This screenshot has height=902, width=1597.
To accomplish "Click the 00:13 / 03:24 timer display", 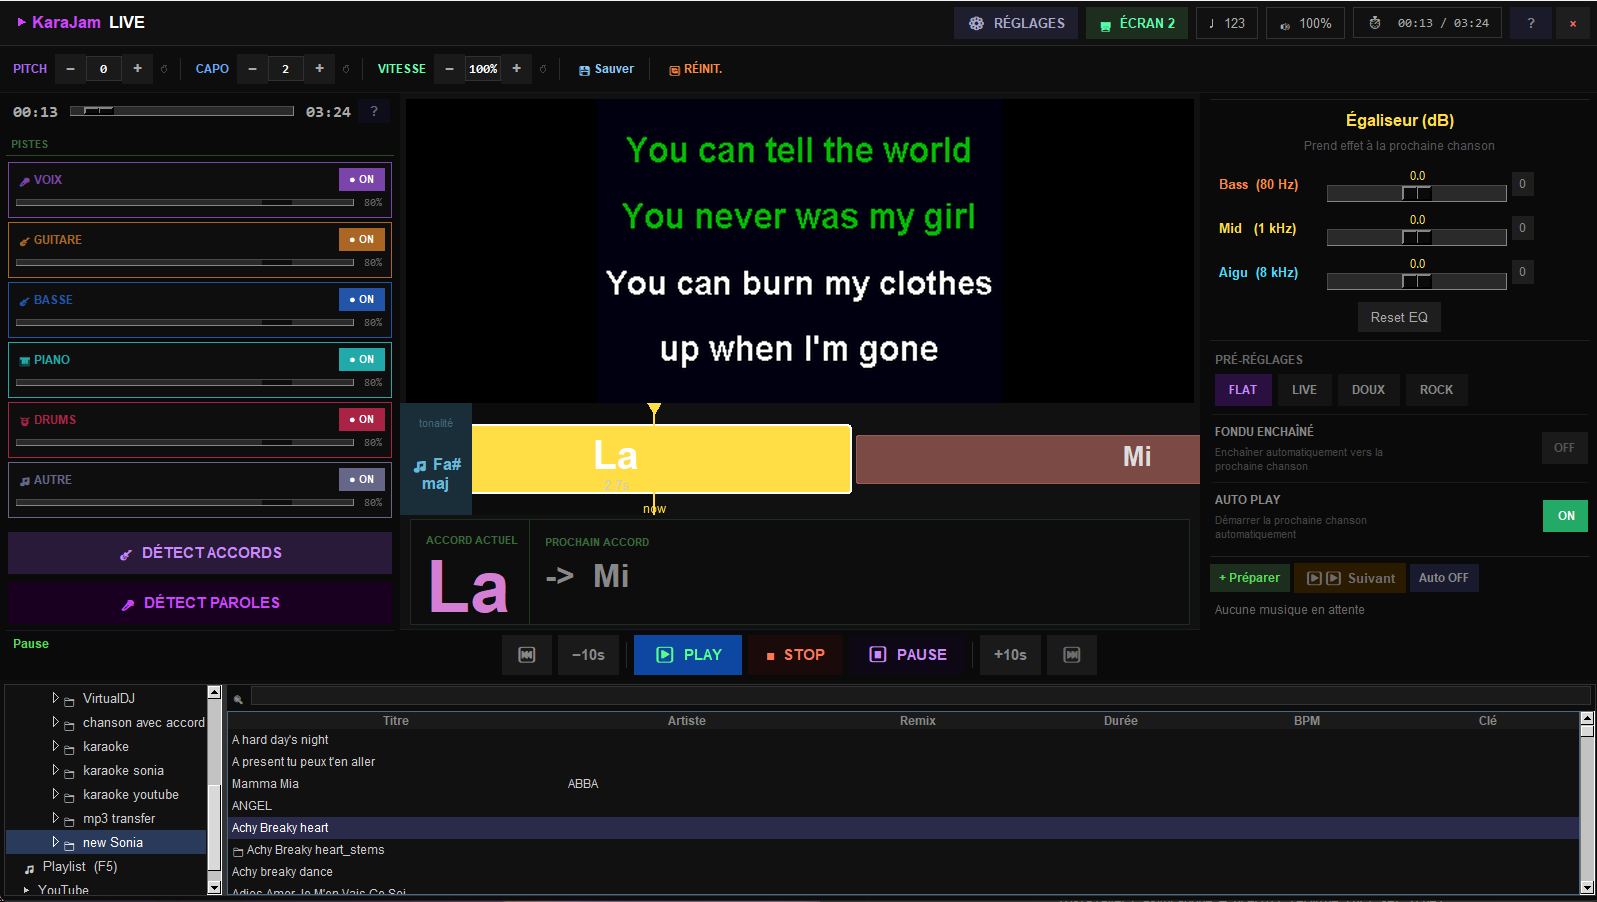I will [x=1427, y=23].
